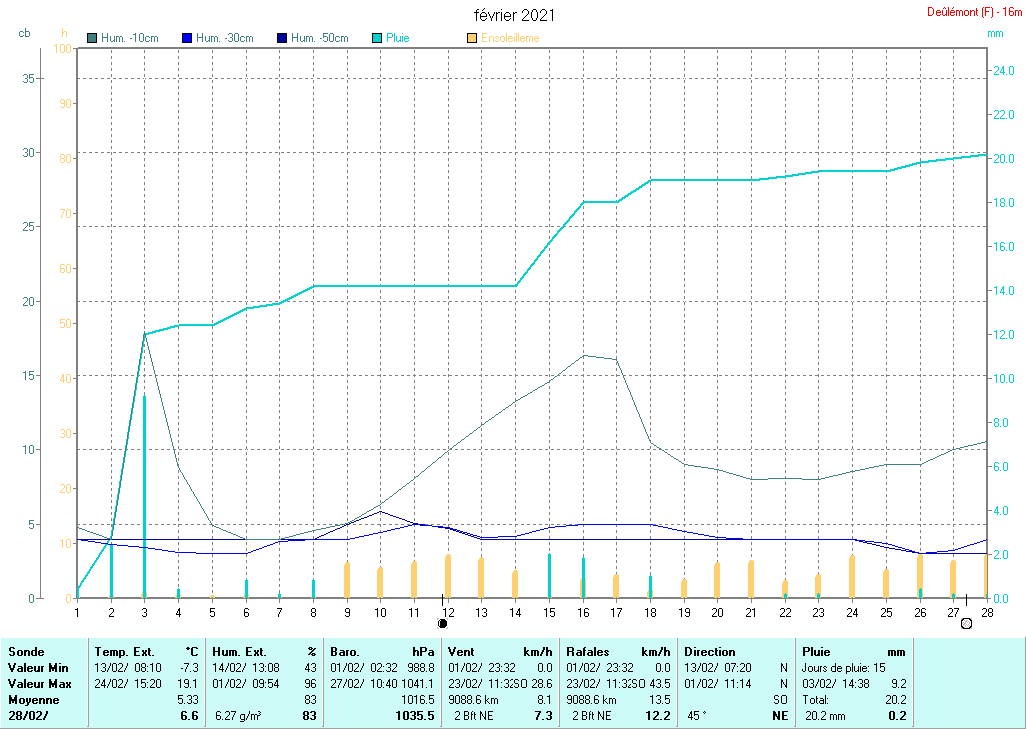1026x729 pixels.
Task: Click the Hum. -30cm legend color square
Action: click(x=187, y=38)
